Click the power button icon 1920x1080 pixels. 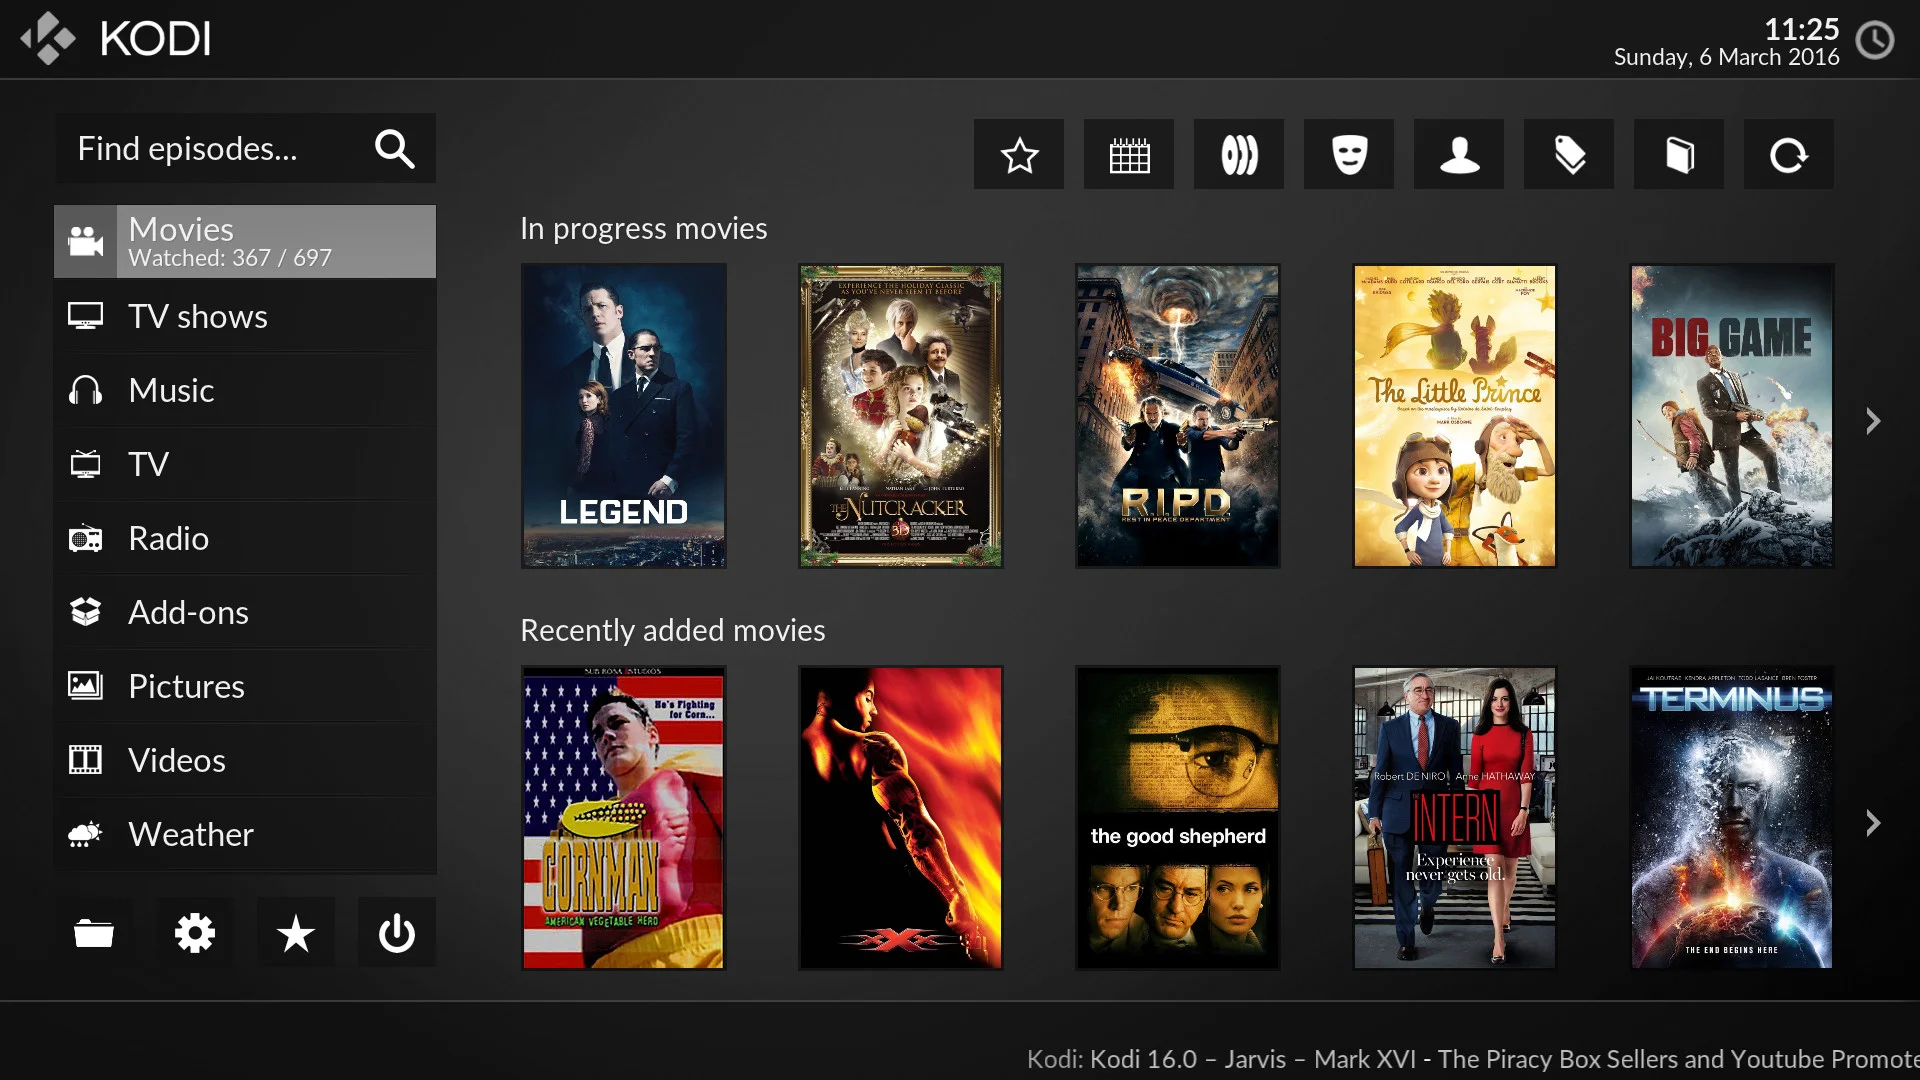[397, 933]
